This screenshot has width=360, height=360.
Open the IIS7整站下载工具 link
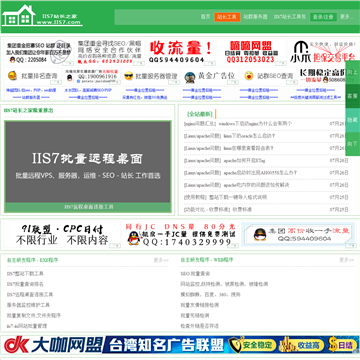[25, 274]
